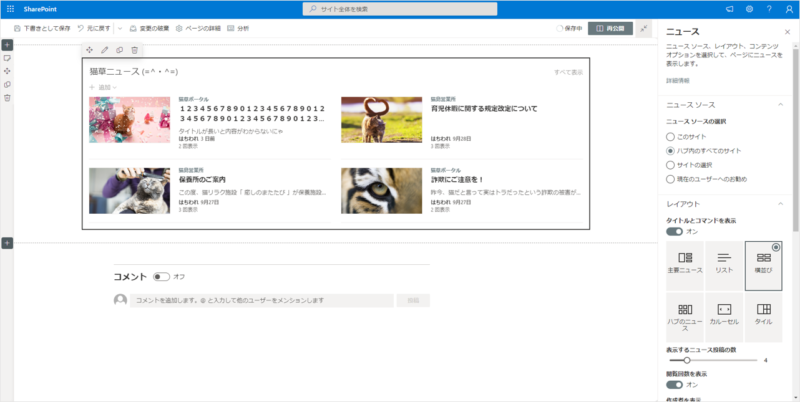Duplicate the news web part
This screenshot has width=800, height=402.
pos(119,49)
